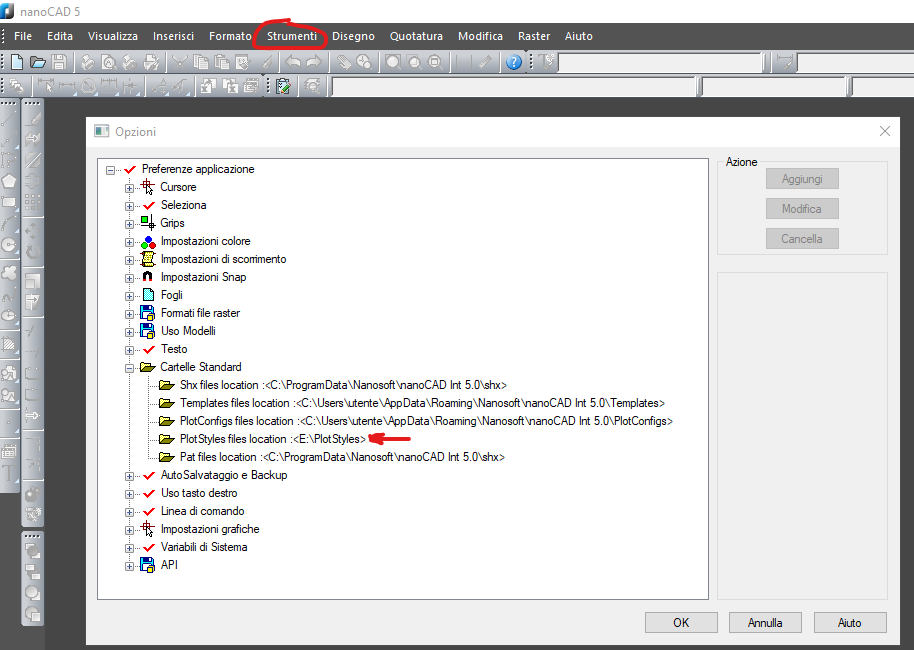This screenshot has height=650, width=914.
Task: Click the New document icon in the toolbar
Action: click(x=17, y=62)
